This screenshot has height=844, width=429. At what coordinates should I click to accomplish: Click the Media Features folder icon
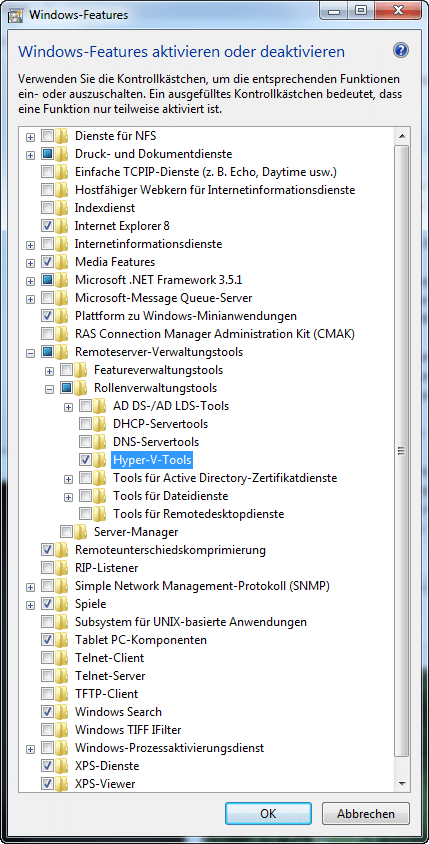(x=62, y=262)
